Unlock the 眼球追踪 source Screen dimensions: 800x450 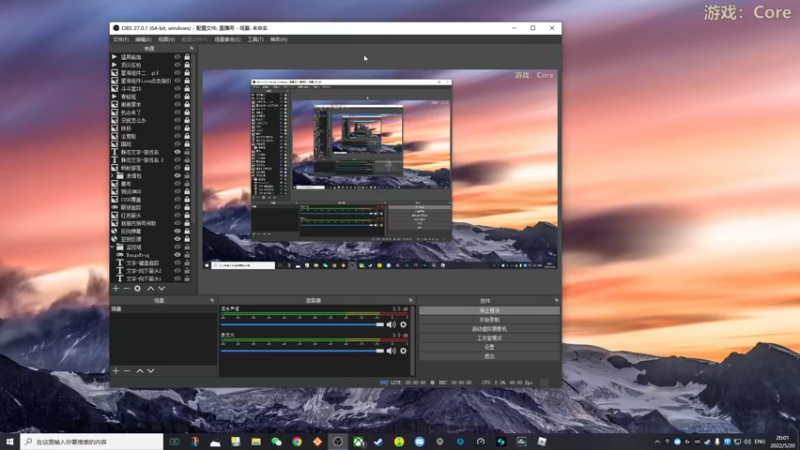tap(187, 207)
